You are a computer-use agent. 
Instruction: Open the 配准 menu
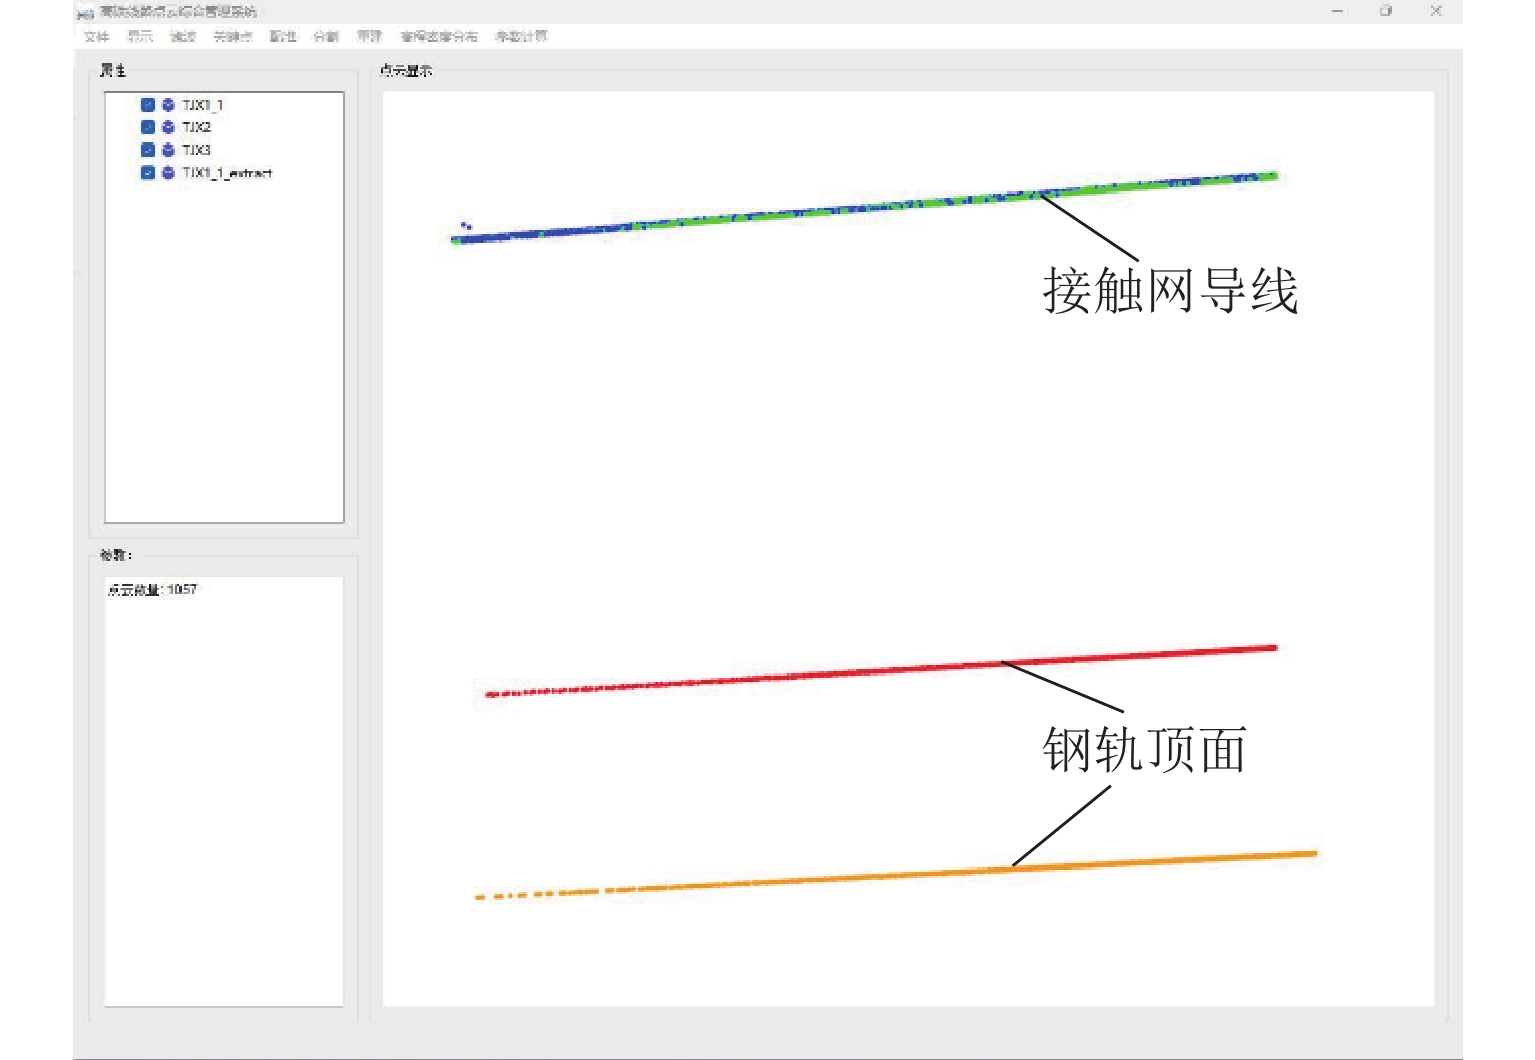click(x=283, y=37)
